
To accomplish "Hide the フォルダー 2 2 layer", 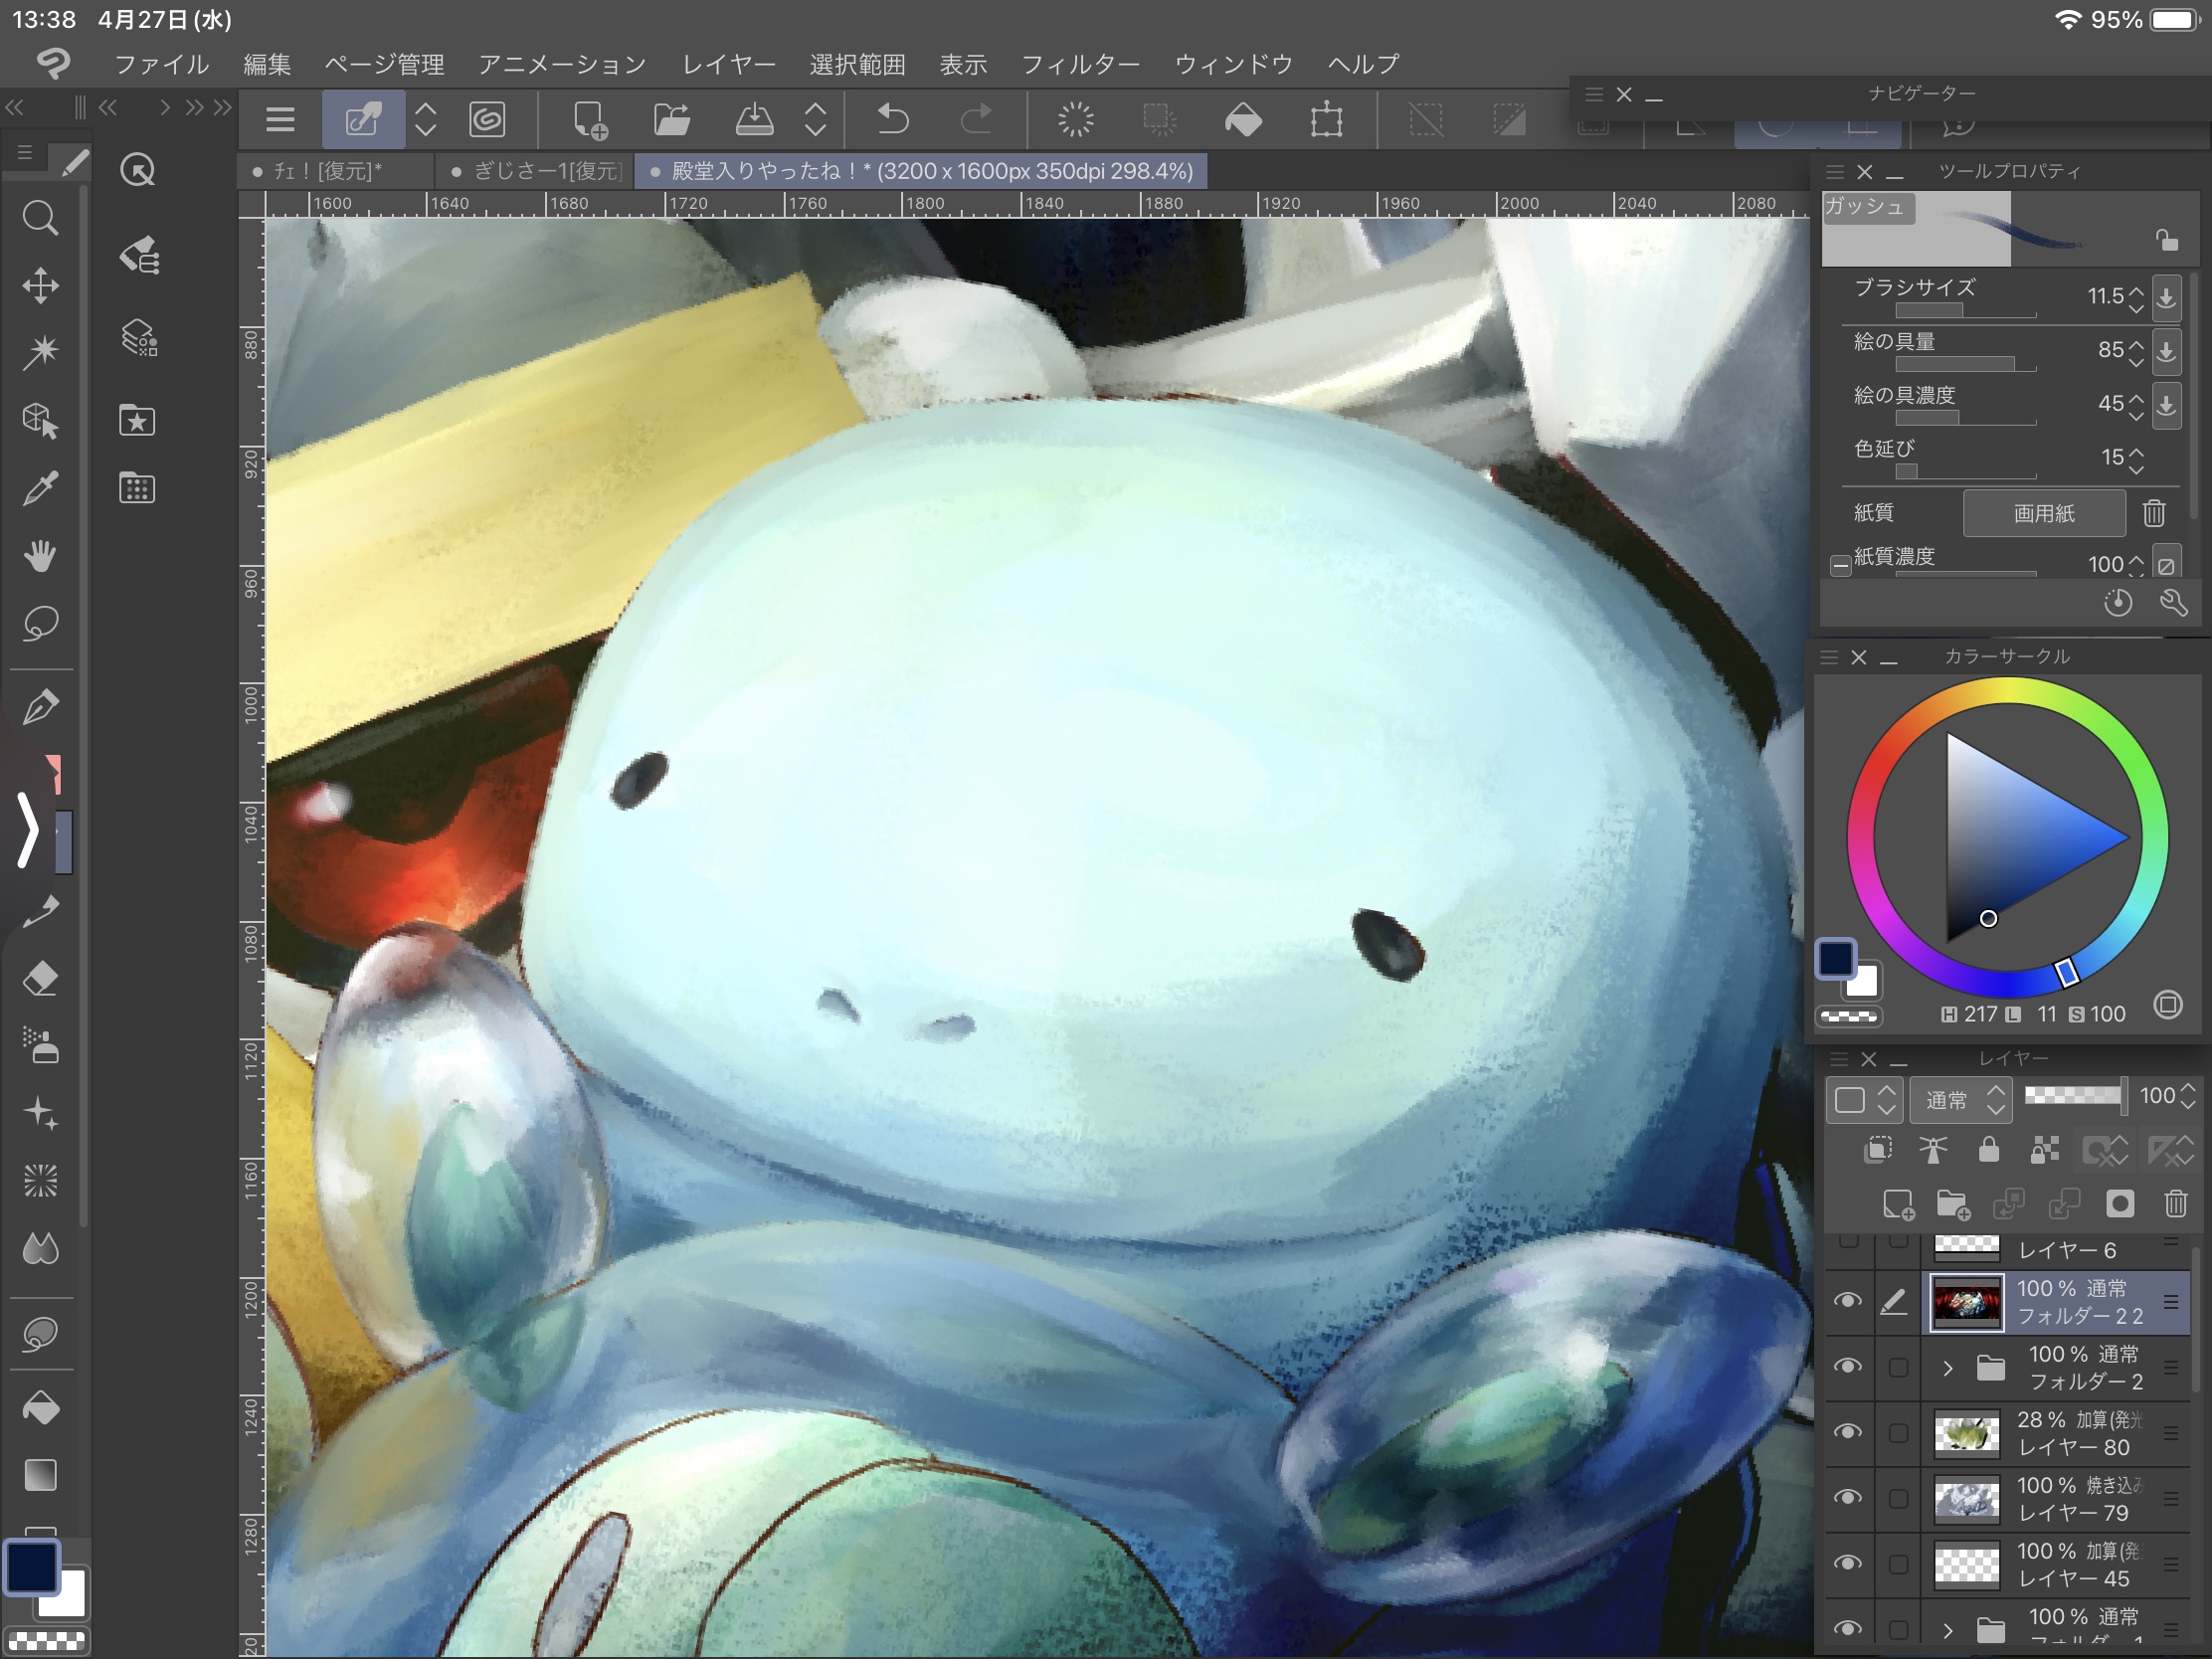I will [1847, 1301].
